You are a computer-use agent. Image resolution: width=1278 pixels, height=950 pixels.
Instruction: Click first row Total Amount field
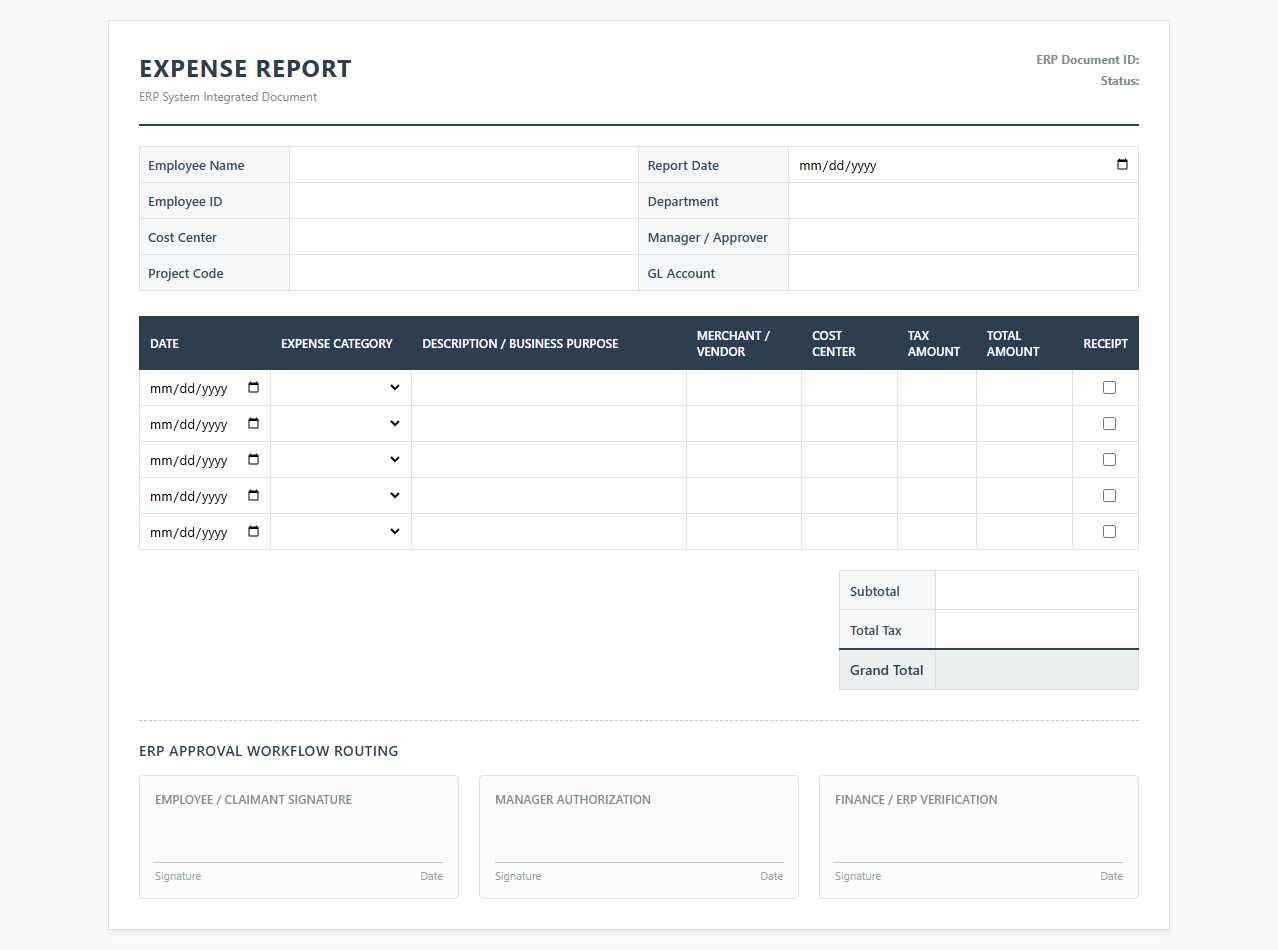coord(1025,388)
